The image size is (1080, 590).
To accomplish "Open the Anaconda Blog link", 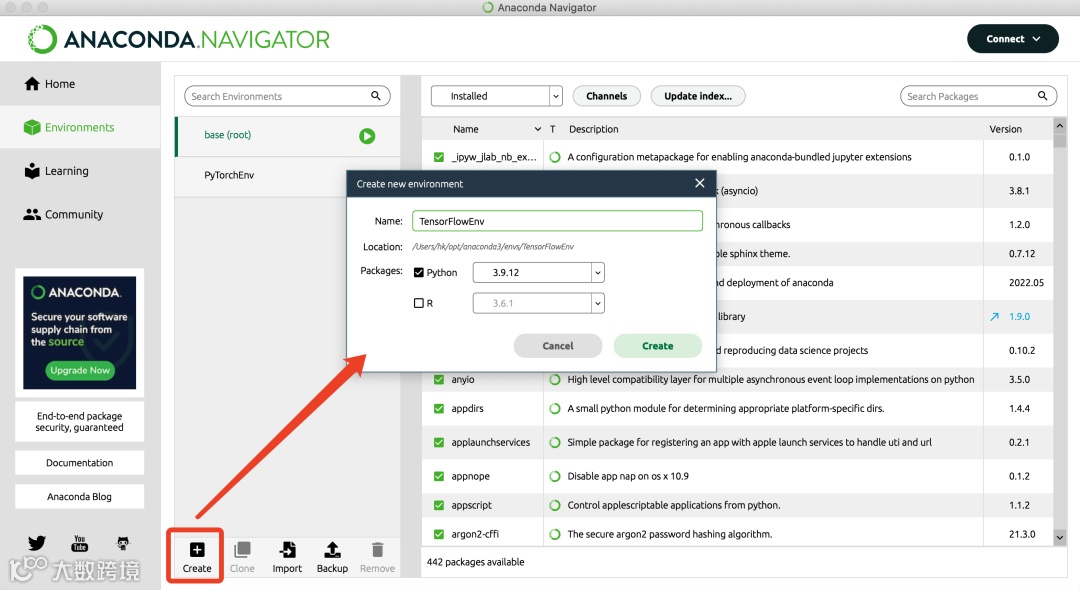I will point(80,496).
